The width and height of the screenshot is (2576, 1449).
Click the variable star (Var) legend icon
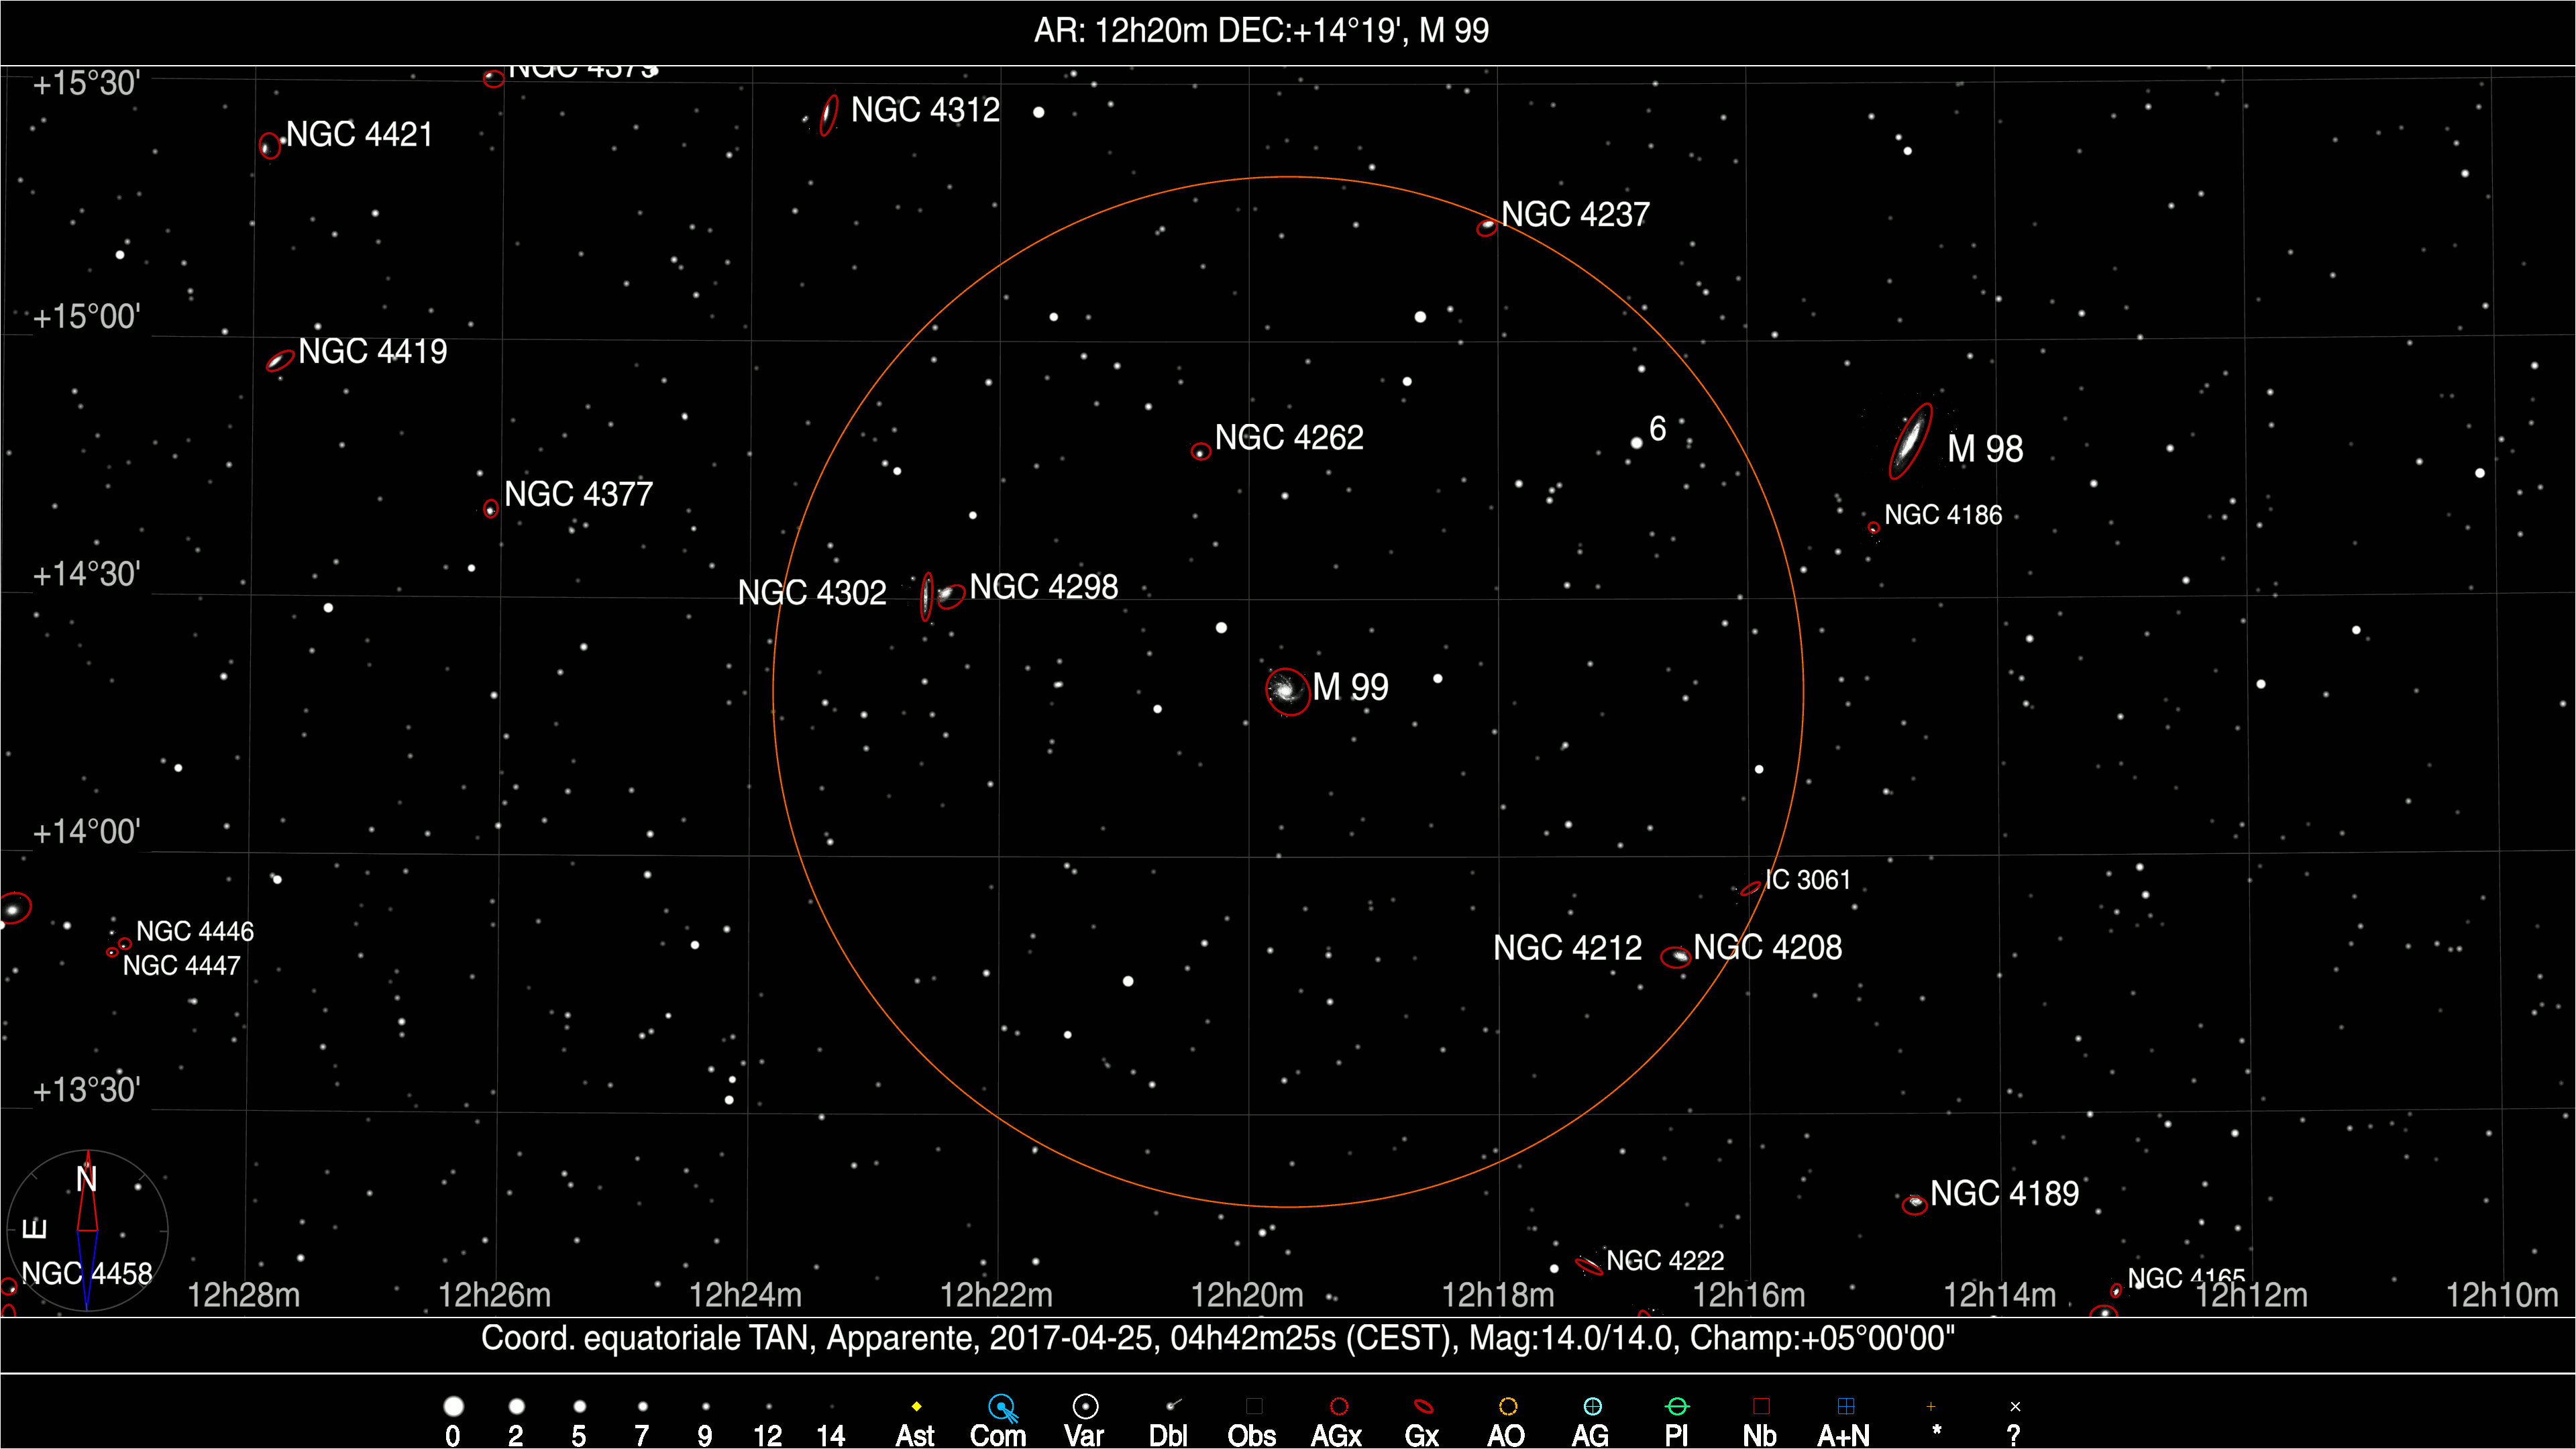[x=1085, y=1407]
